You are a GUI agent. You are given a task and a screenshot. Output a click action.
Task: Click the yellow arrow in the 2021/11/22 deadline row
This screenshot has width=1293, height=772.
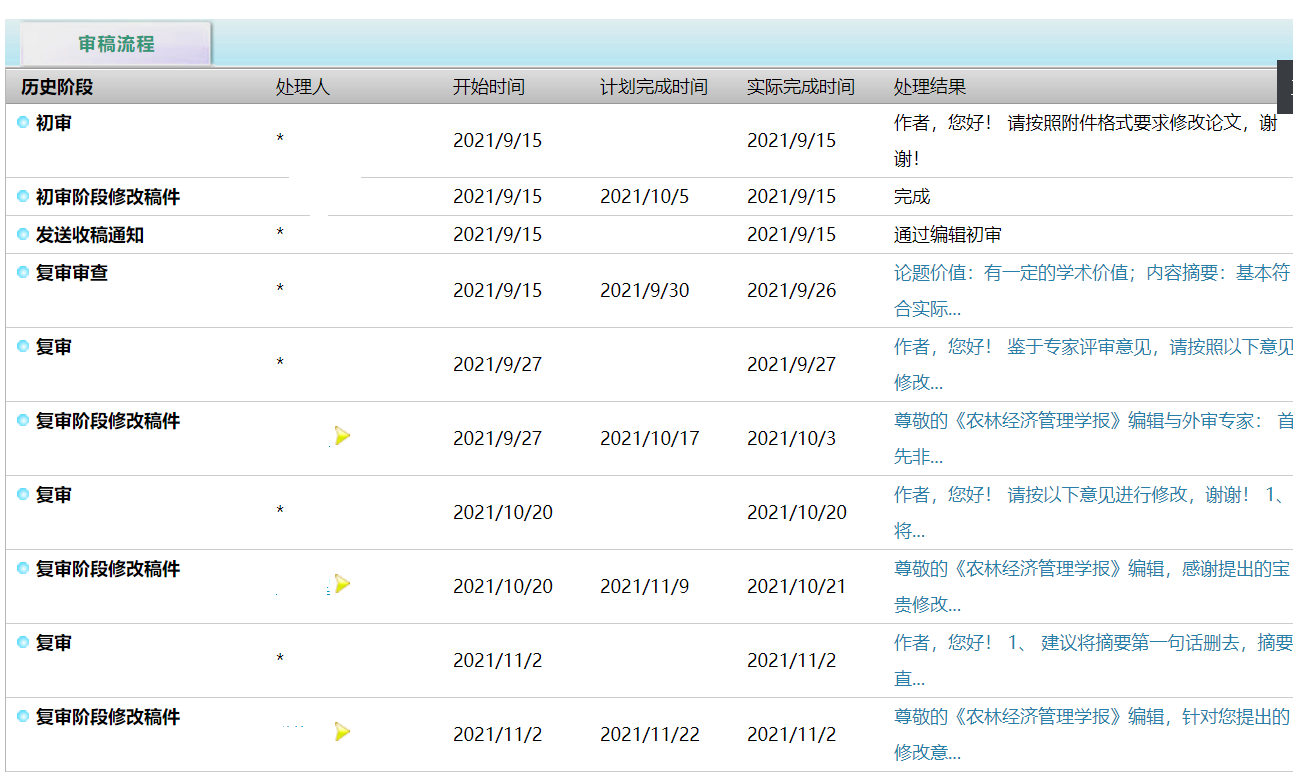tap(342, 732)
